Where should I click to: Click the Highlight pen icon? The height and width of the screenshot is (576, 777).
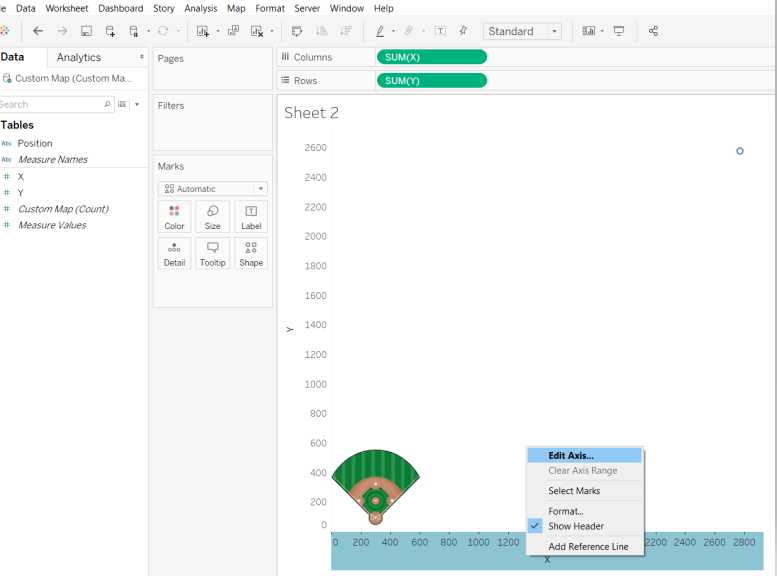[x=380, y=31]
